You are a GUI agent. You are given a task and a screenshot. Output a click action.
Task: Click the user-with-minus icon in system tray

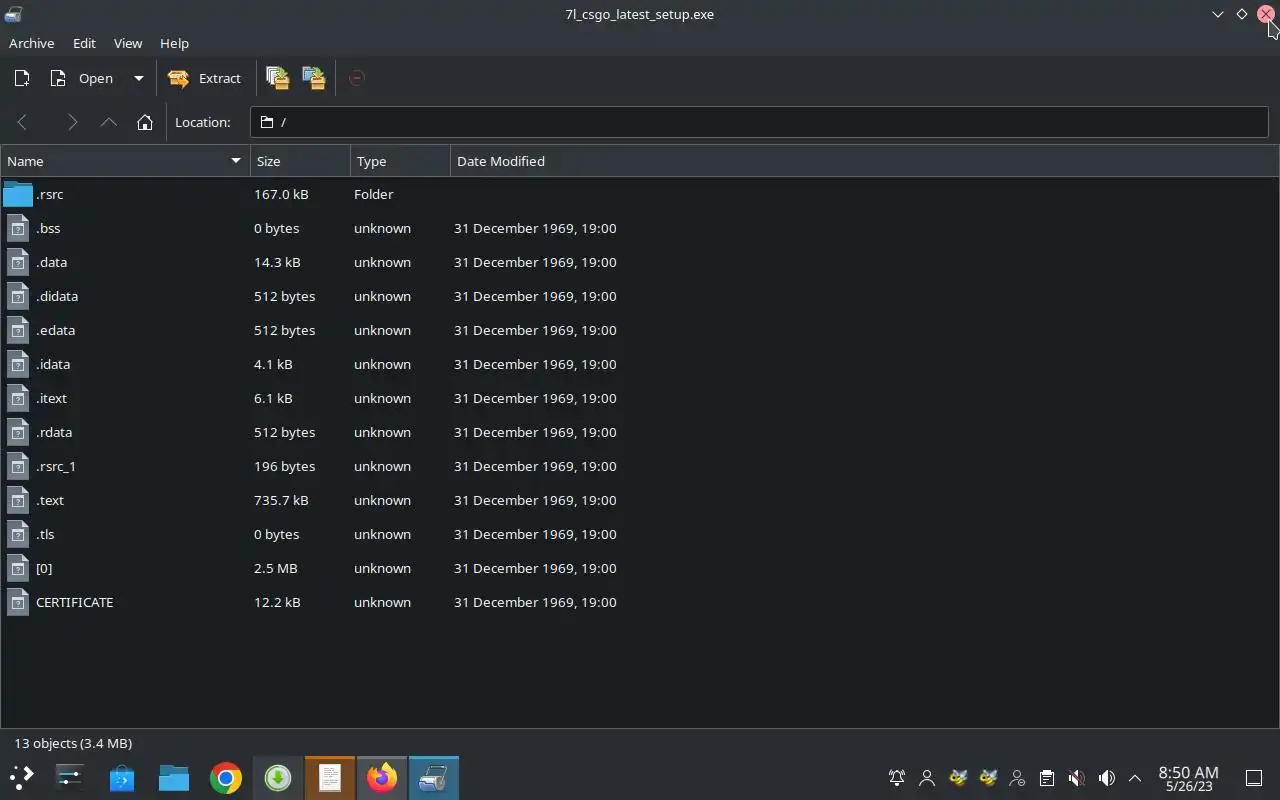click(1017, 777)
